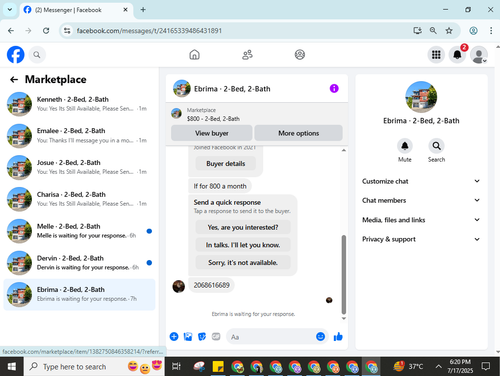Click Ebrima profile picture in details panel
Viewport: 500px width, 376px height.
coord(421,97)
